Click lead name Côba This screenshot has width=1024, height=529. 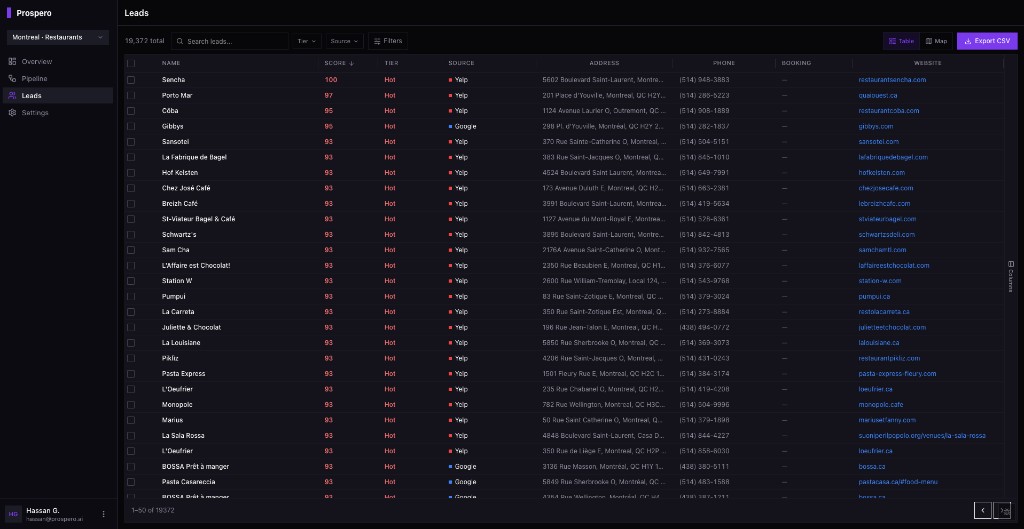tap(170, 110)
